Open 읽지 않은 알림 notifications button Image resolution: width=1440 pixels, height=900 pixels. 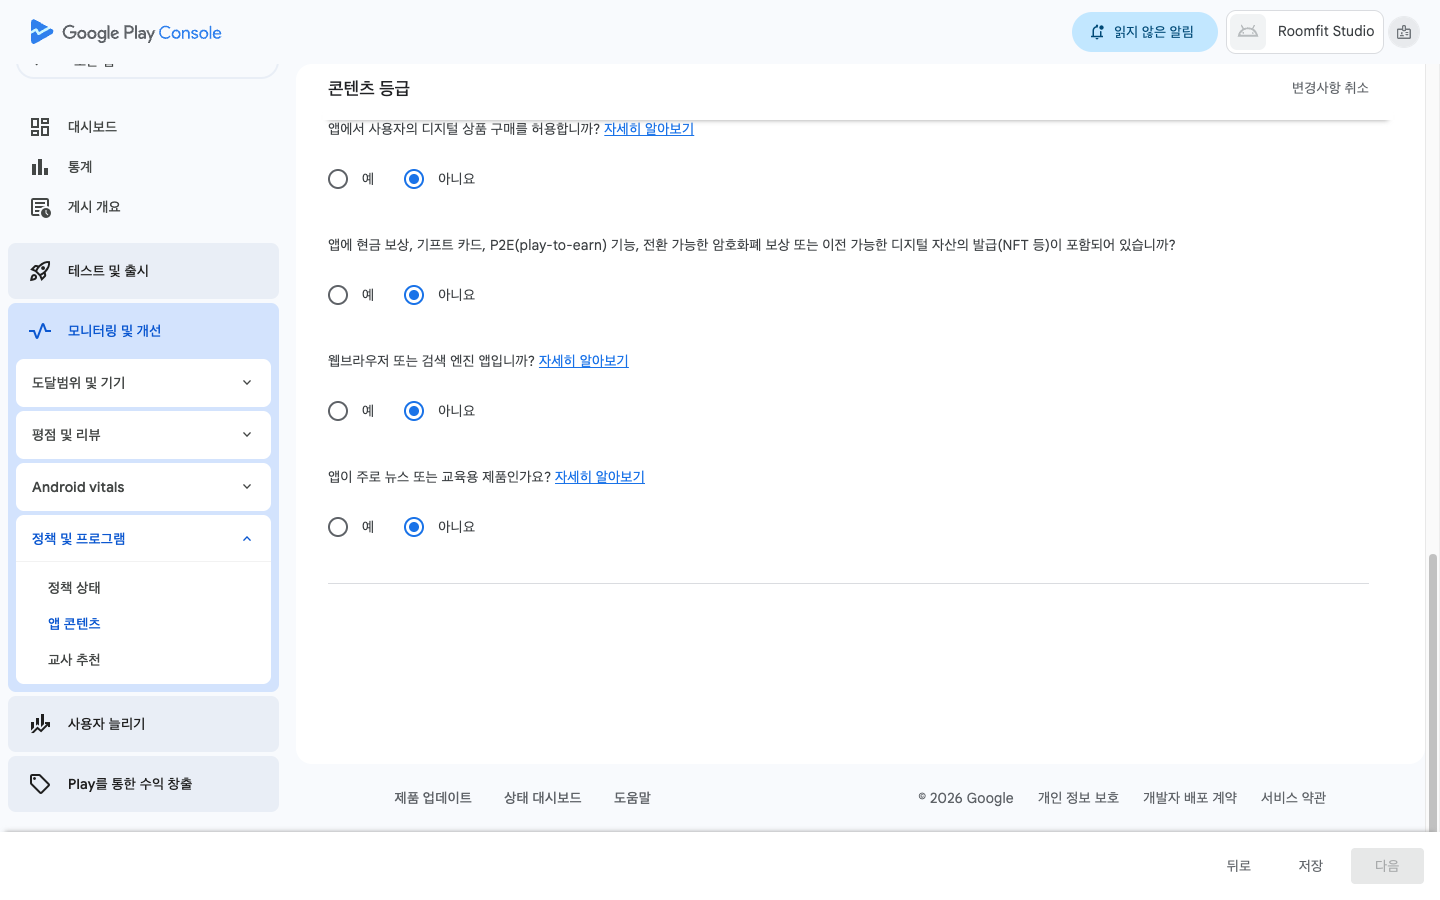pyautogui.click(x=1144, y=32)
